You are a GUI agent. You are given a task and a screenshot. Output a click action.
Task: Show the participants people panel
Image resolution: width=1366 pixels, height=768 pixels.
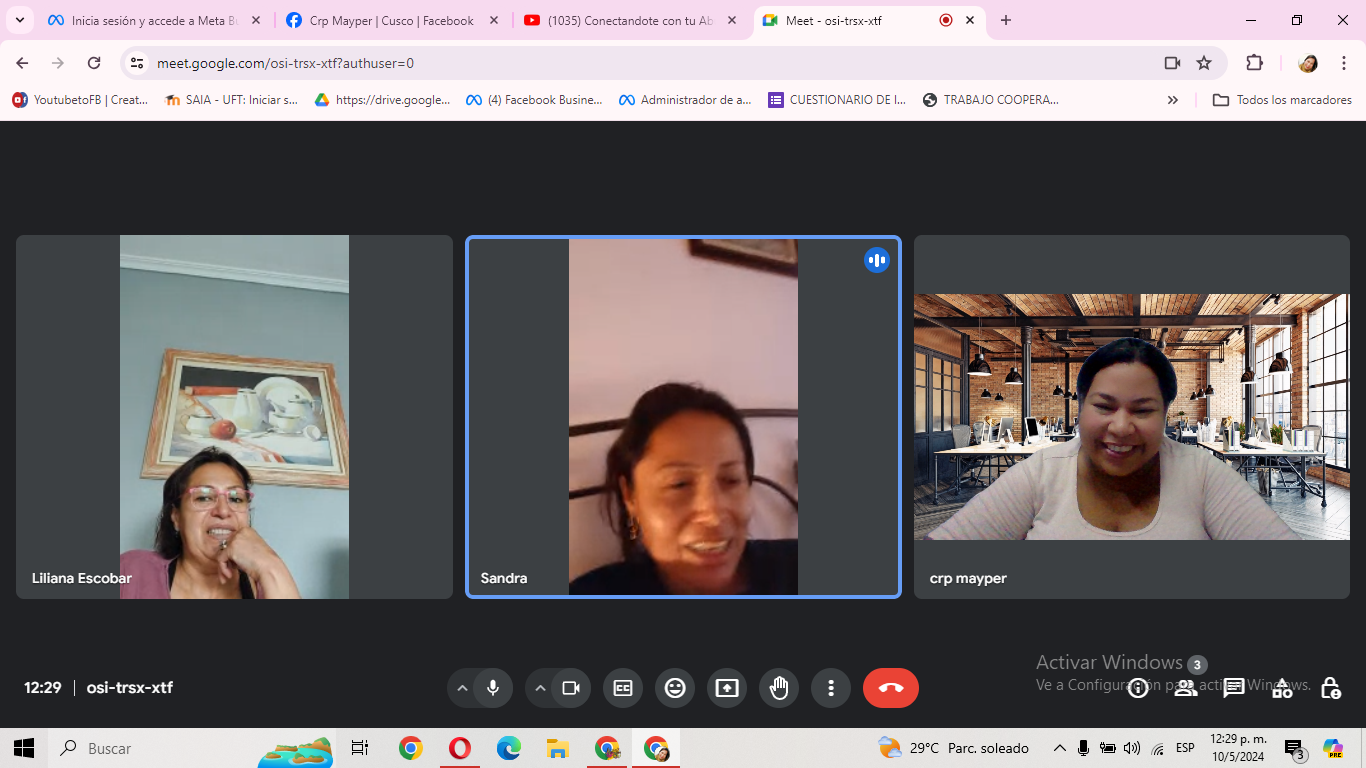point(1185,688)
